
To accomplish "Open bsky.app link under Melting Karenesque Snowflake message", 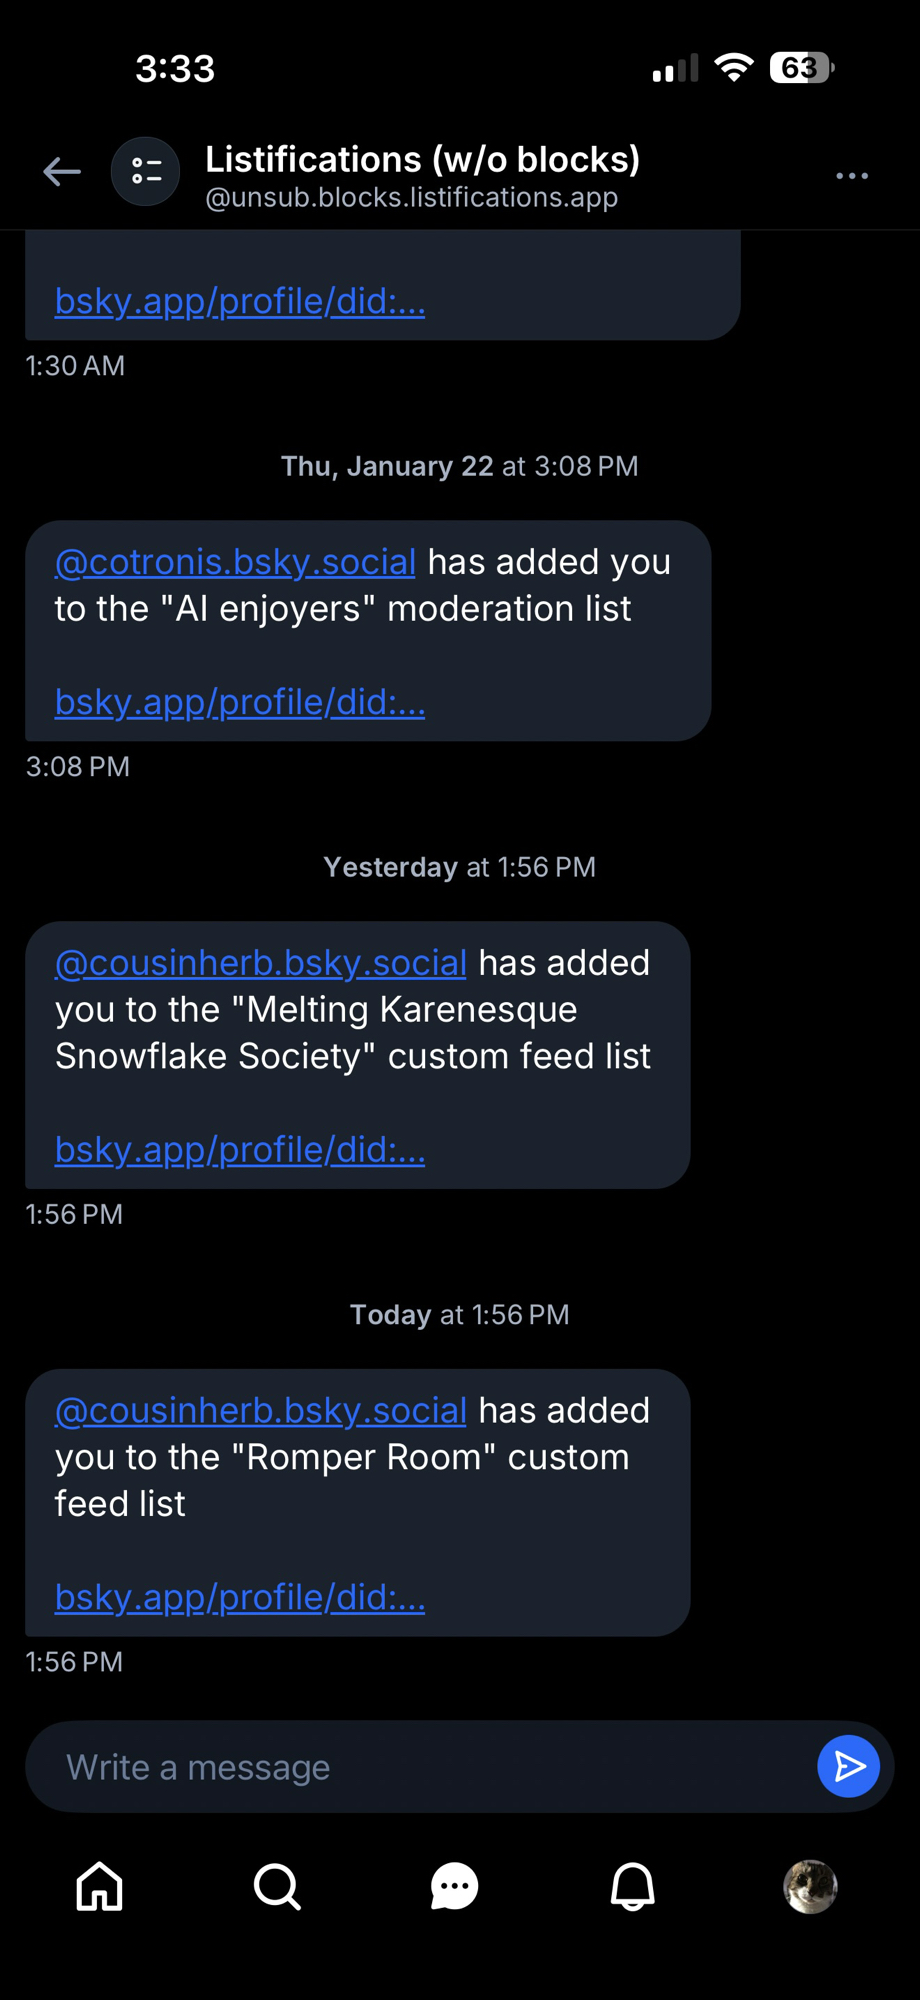I will (x=240, y=1150).
